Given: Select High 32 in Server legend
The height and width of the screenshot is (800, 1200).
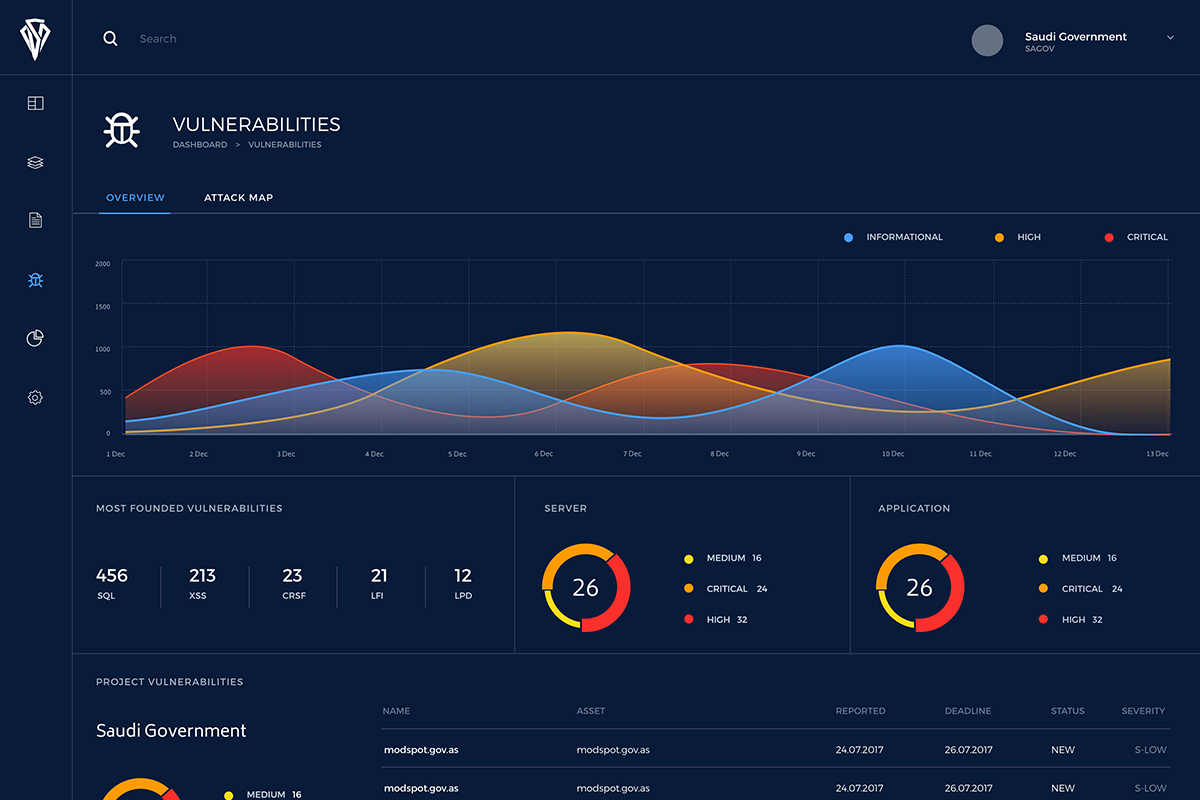Looking at the screenshot, I should 716,620.
